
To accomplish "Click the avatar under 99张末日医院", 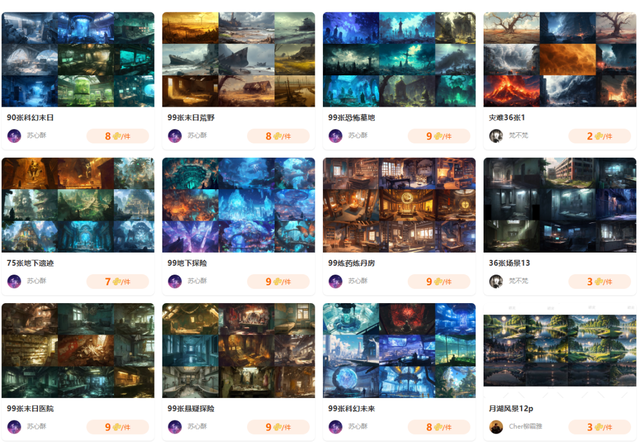I will point(14,427).
